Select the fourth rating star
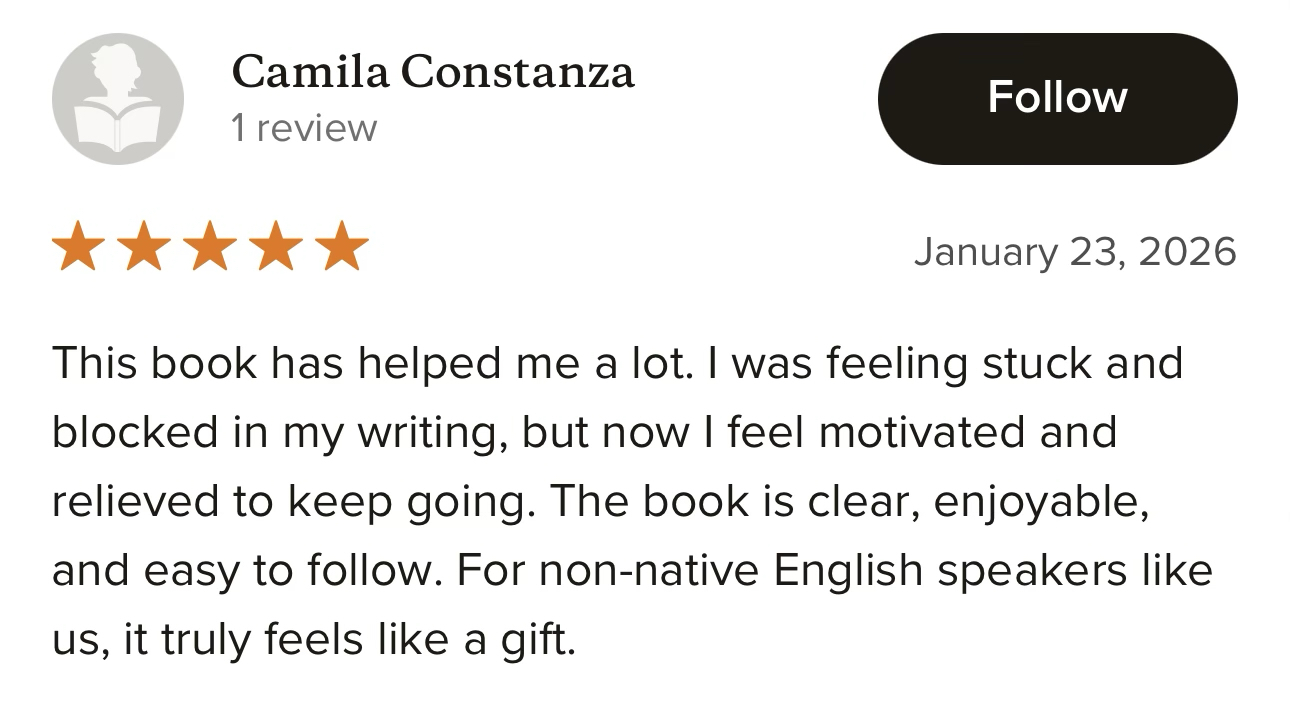 [x=276, y=247]
